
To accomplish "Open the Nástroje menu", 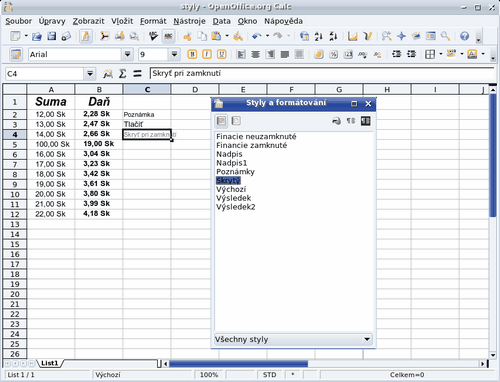I will click(x=189, y=21).
